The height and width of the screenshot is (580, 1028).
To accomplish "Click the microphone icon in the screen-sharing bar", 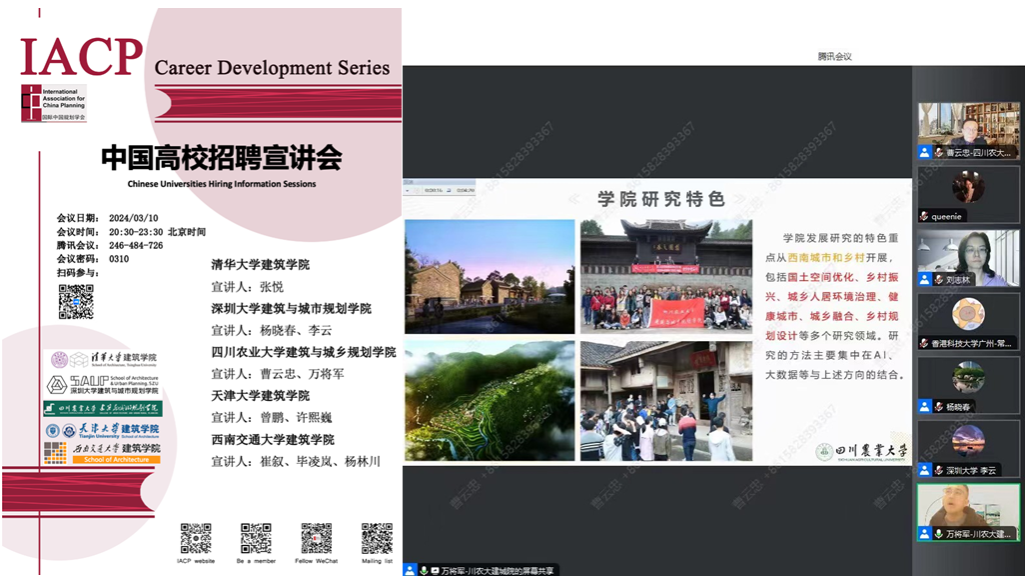I will (x=424, y=570).
